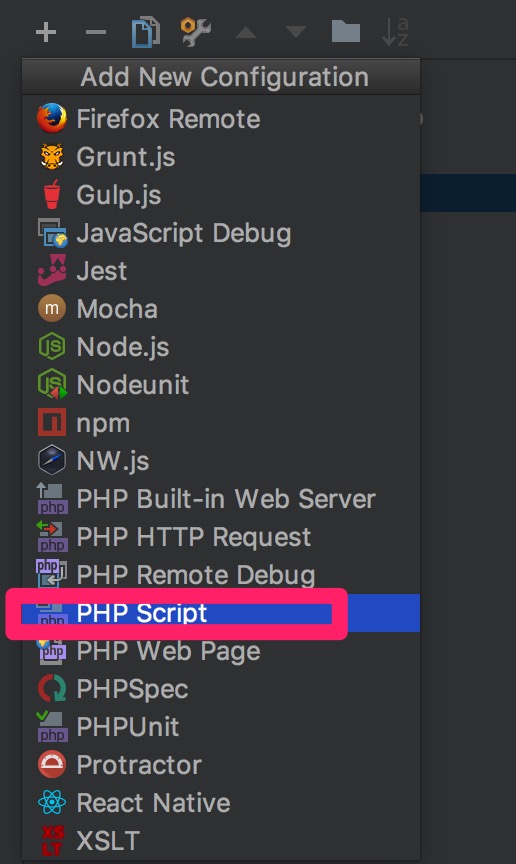Click the plus Add New Configuration icon
The width and height of the screenshot is (516, 864).
pyautogui.click(x=46, y=32)
